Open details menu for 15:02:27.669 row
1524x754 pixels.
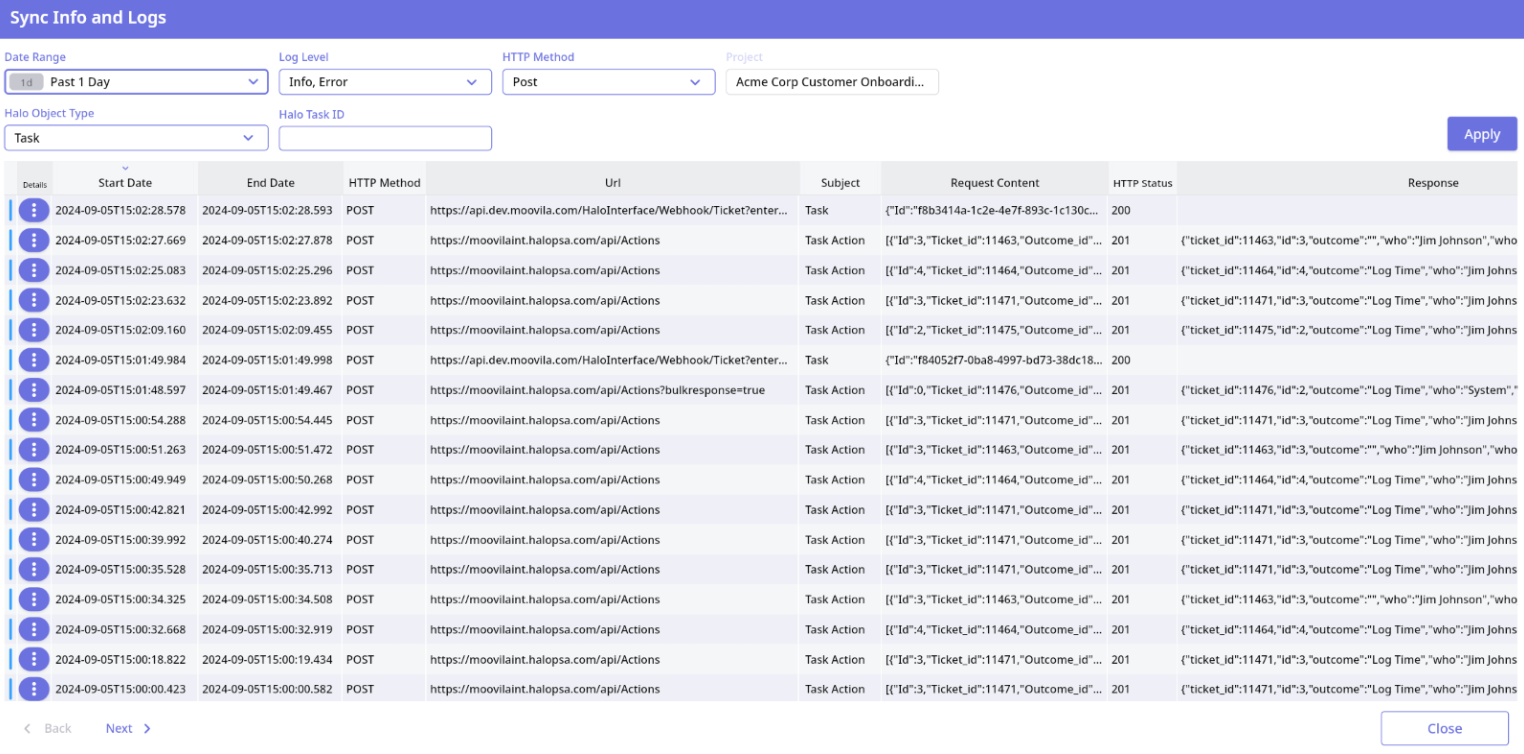[x=34, y=240]
